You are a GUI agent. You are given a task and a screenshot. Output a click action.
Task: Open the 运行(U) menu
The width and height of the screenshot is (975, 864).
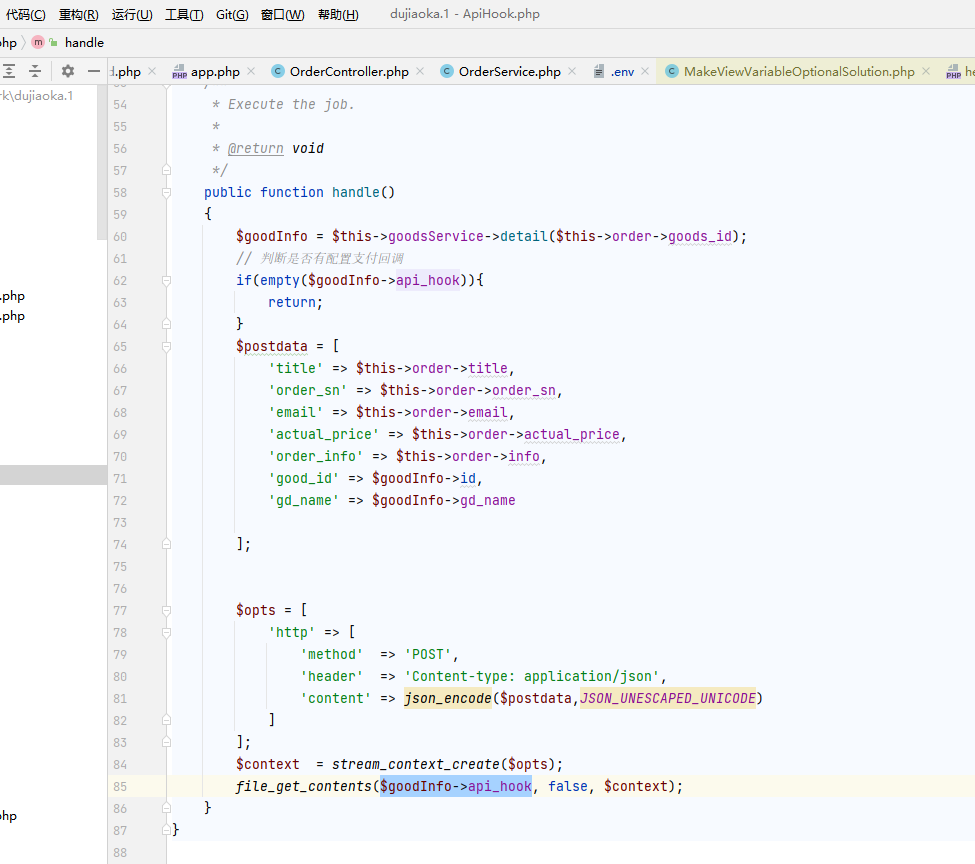(132, 14)
